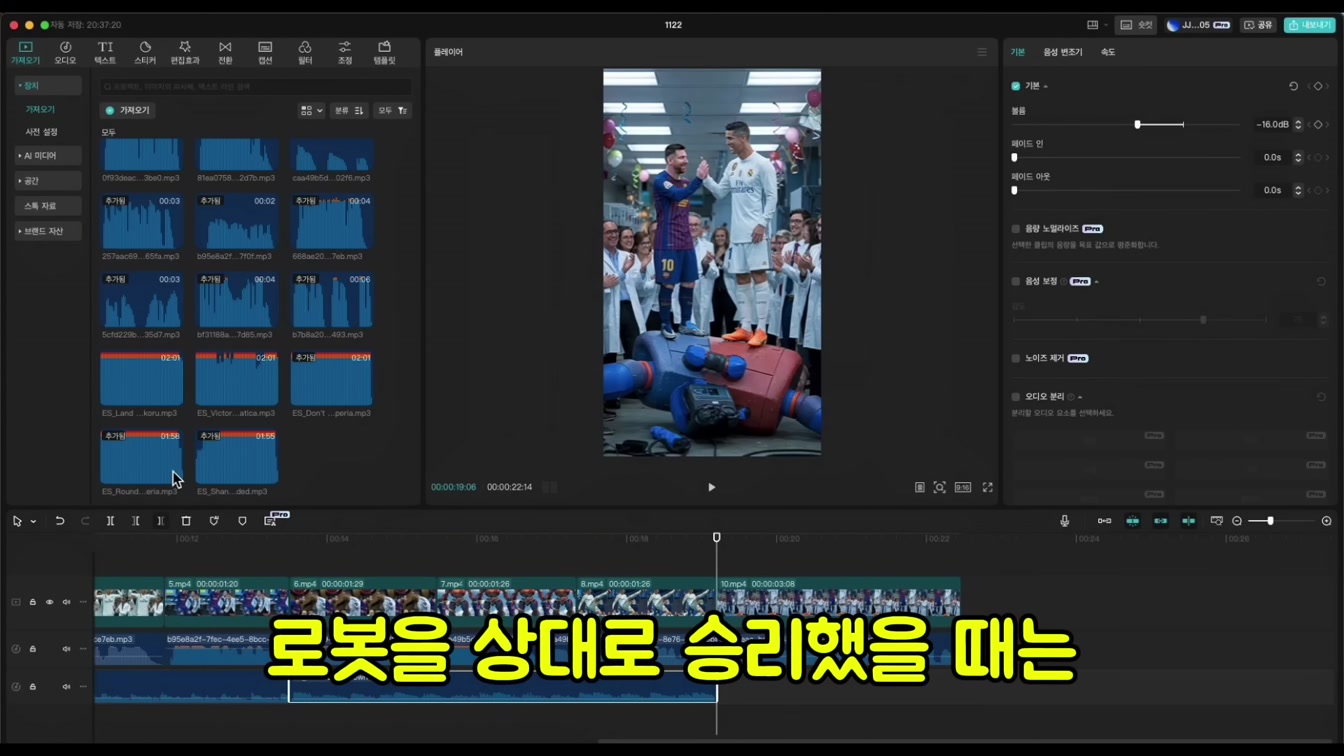Click the -16.0dB volume stepper
The width and height of the screenshot is (1344, 756).
pos(1298,125)
